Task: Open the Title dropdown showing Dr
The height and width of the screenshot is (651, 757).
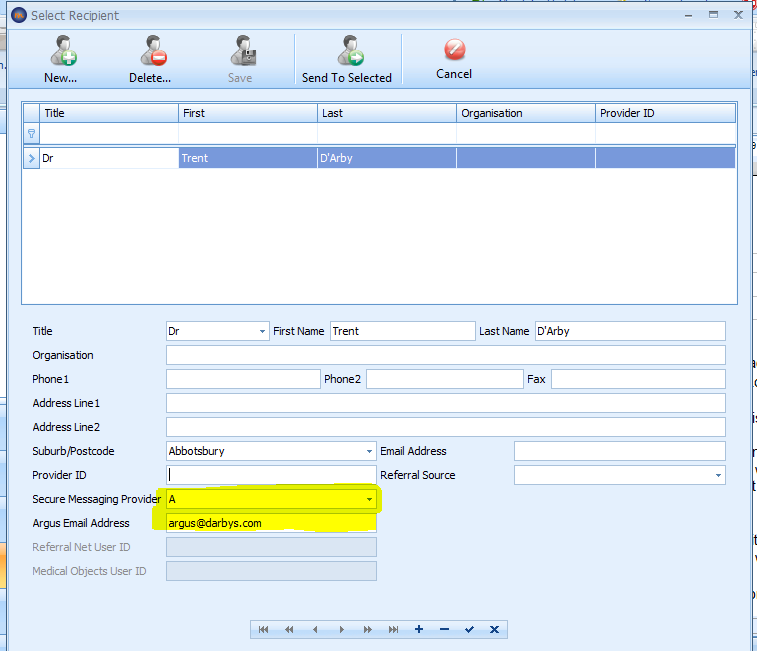Action: 262,331
